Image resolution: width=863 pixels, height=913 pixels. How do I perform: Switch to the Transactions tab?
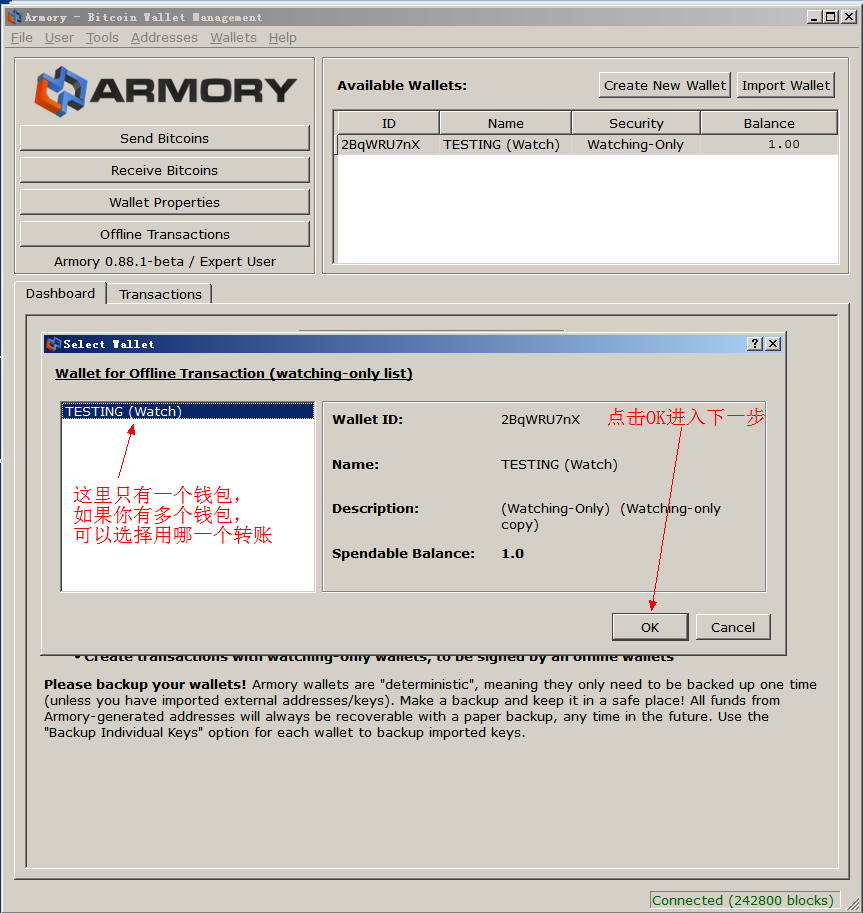pos(160,294)
